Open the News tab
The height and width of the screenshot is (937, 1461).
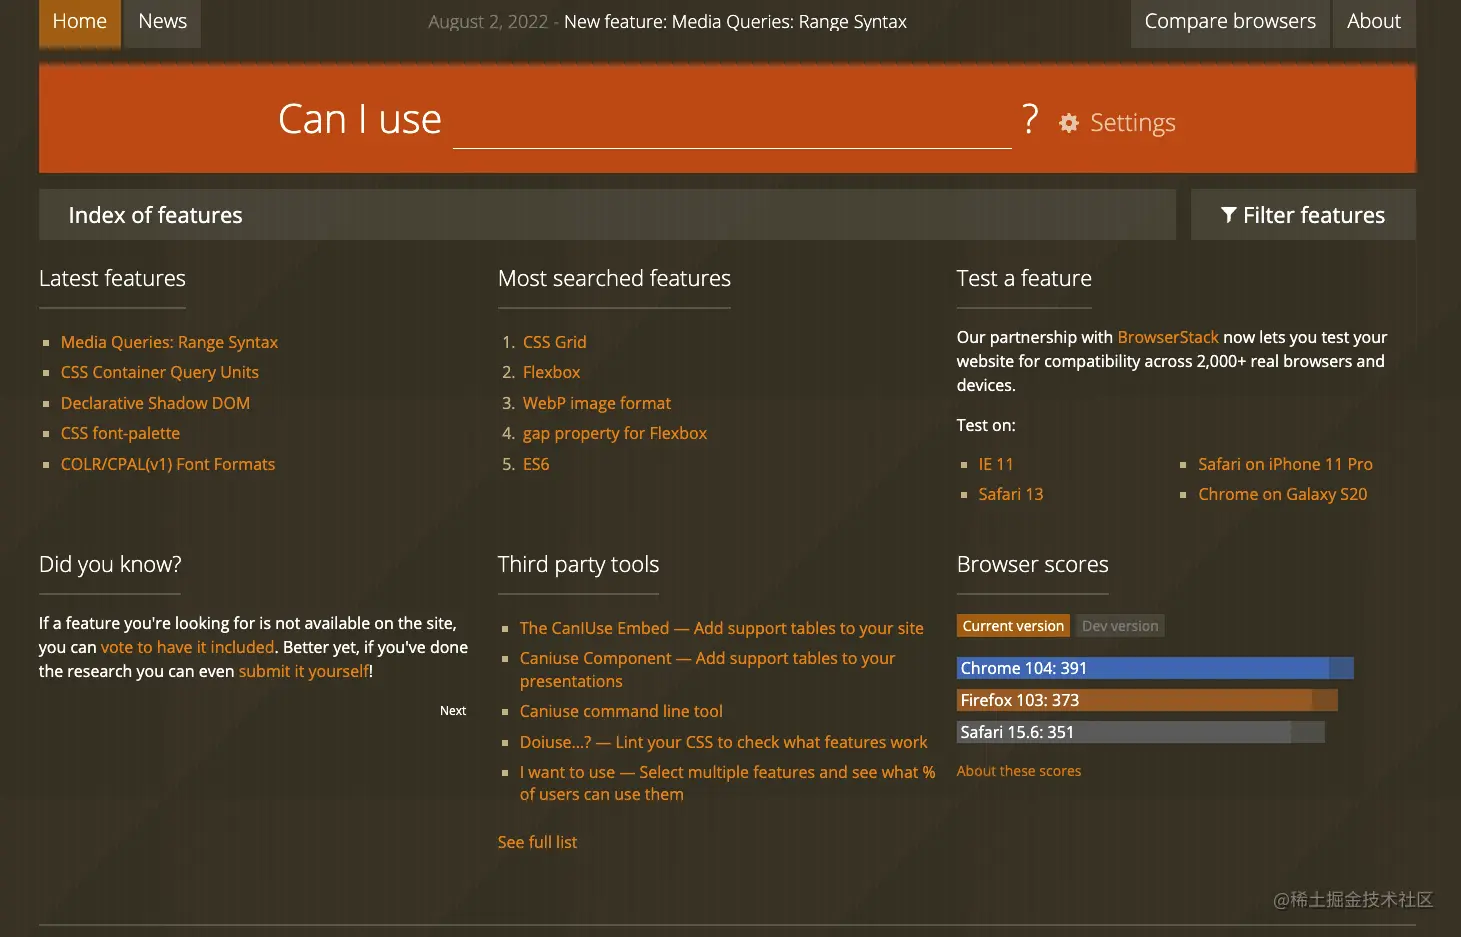tap(163, 22)
